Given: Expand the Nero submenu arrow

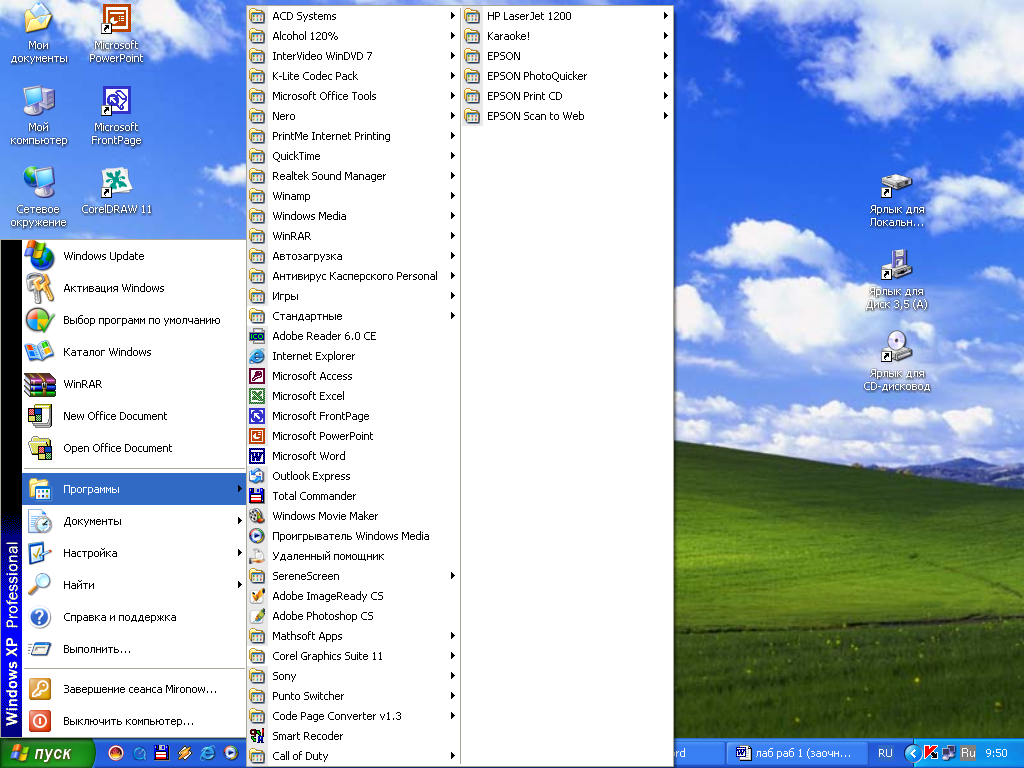Looking at the screenshot, I should coord(452,116).
